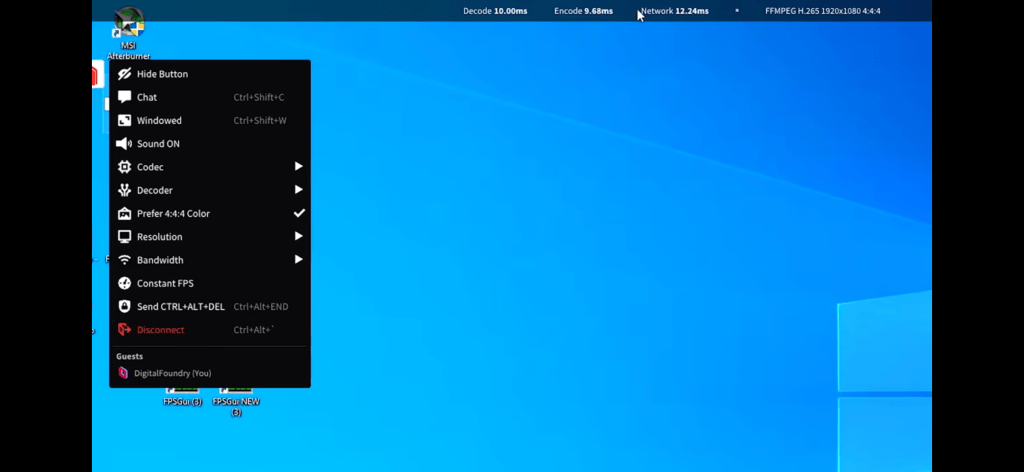Viewport: 1024px width, 472px height.
Task: Click the Prefer 4:4:4 Color icon
Action: point(124,213)
